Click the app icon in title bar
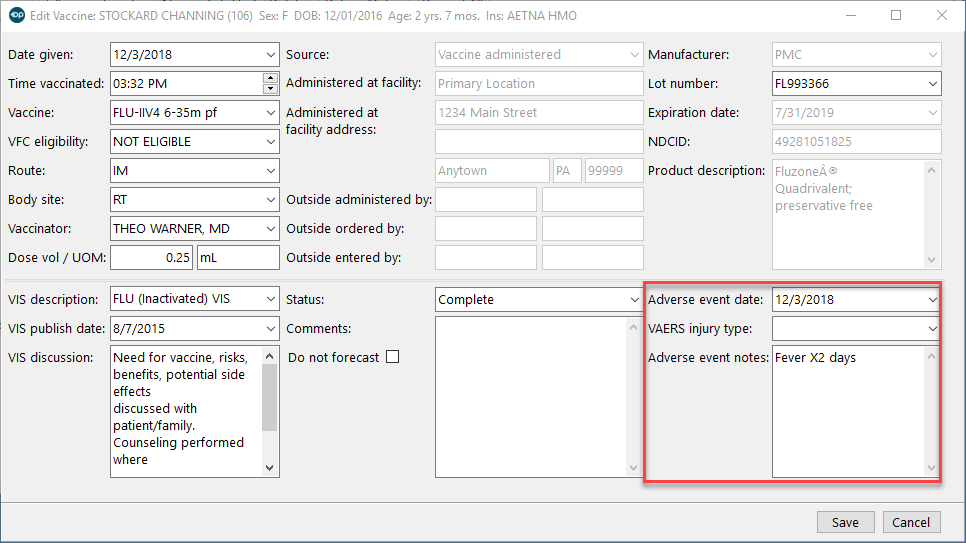Viewport: 966px width, 543px height. (x=17, y=15)
